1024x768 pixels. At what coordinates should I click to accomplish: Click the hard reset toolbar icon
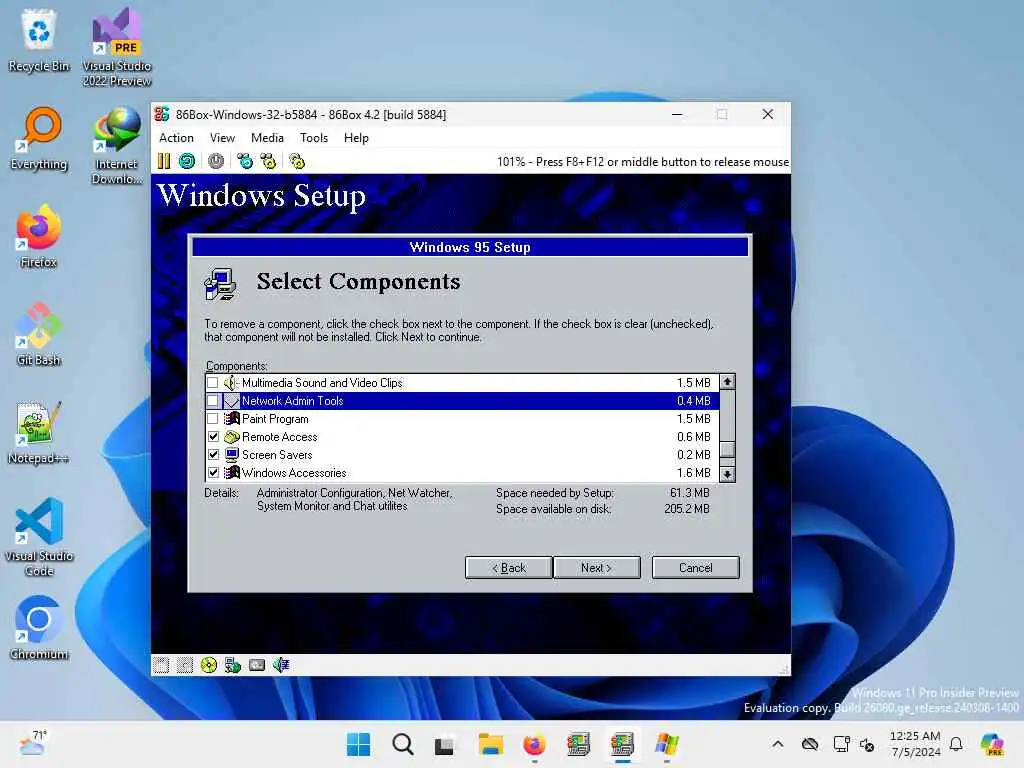(187, 161)
